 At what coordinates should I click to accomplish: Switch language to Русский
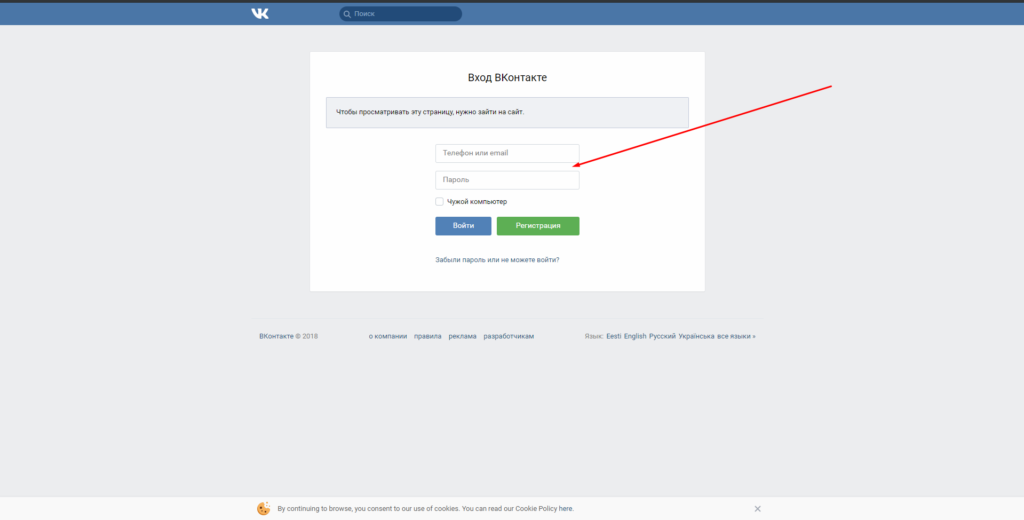tap(662, 336)
